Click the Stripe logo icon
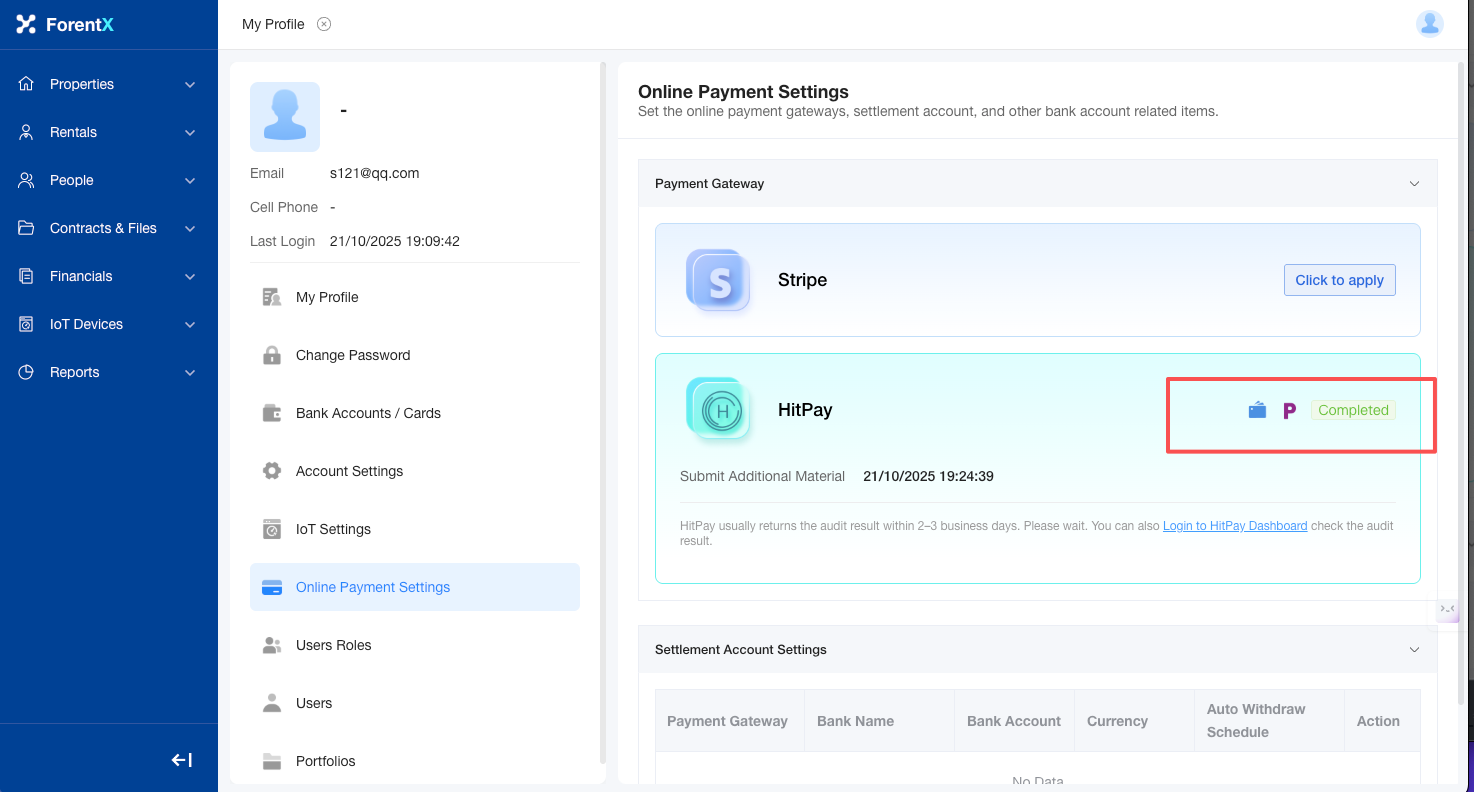1474x792 pixels. [x=718, y=280]
